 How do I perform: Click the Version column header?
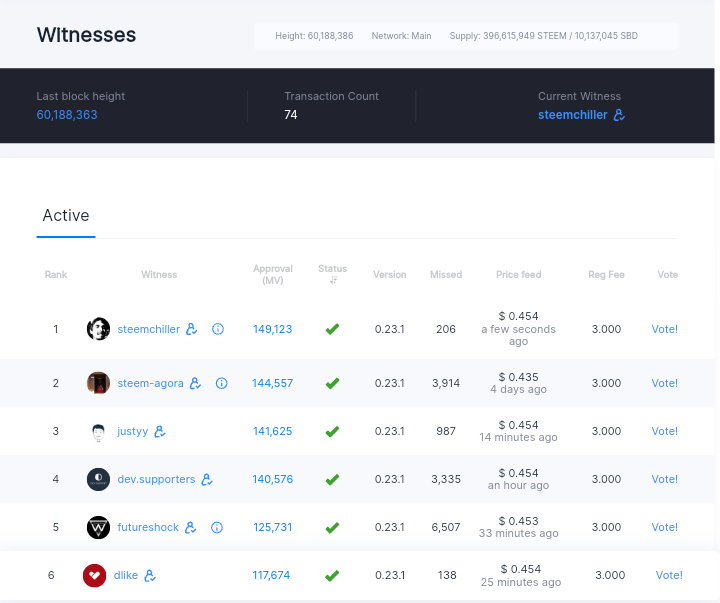389,275
